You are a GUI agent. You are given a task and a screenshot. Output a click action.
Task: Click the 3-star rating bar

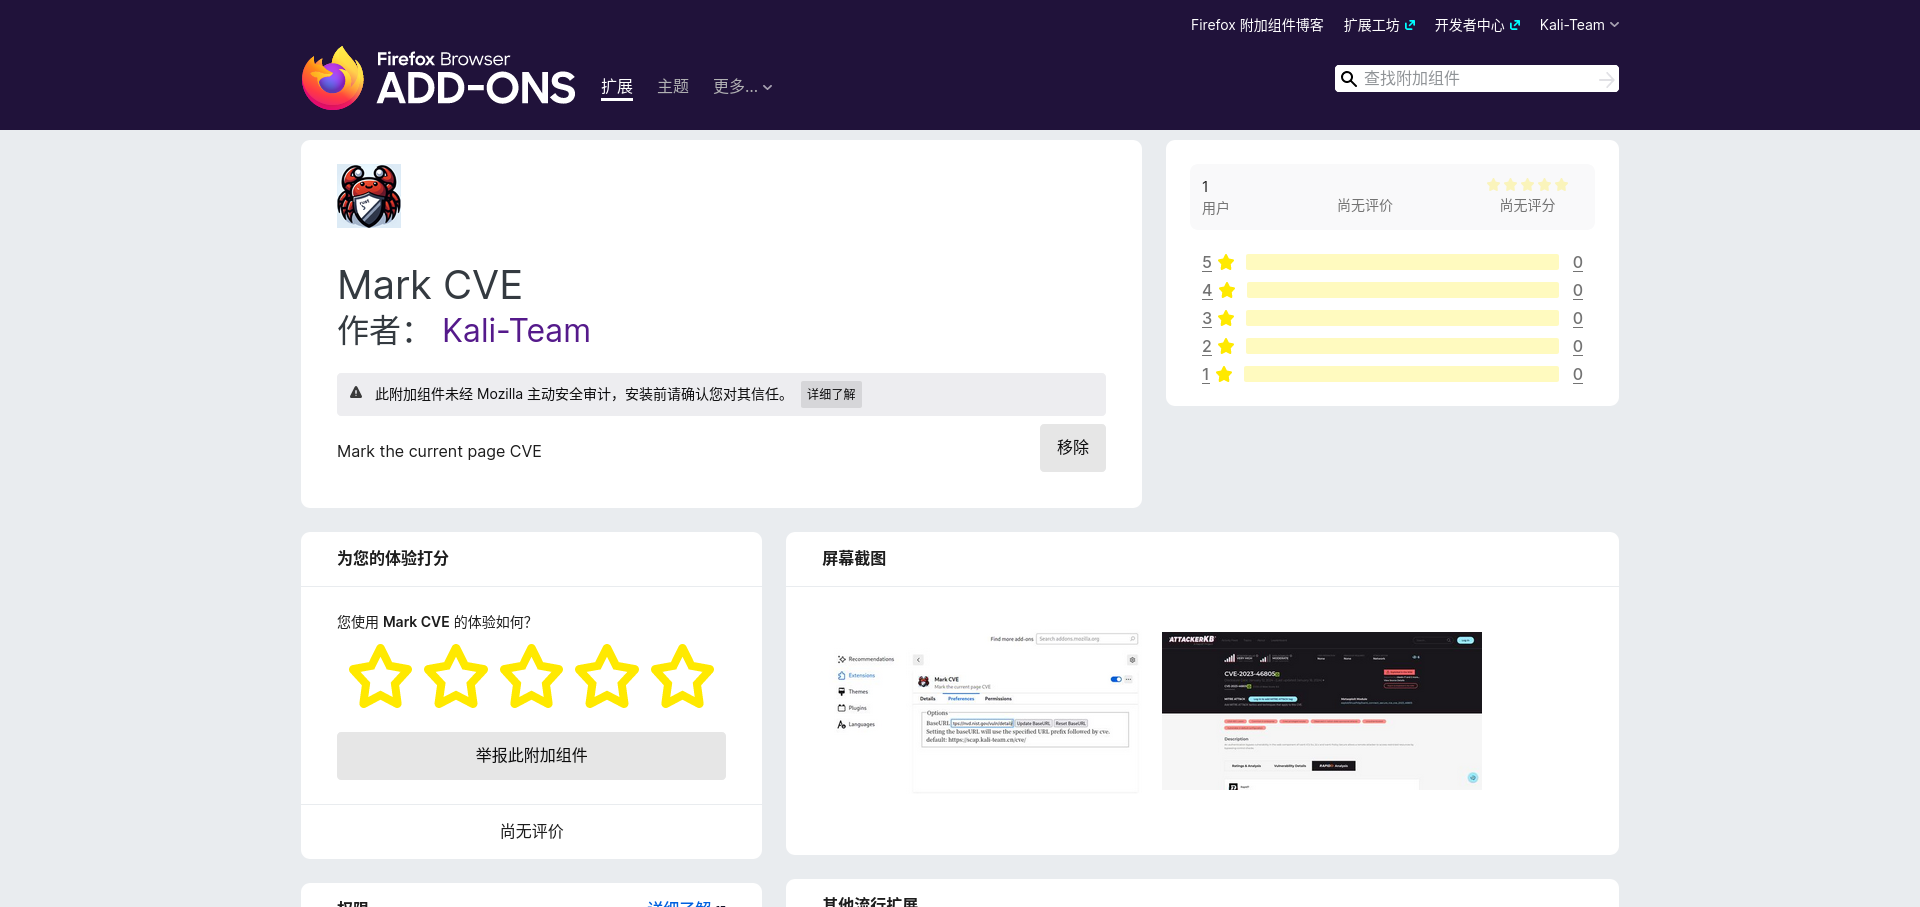(x=1402, y=318)
